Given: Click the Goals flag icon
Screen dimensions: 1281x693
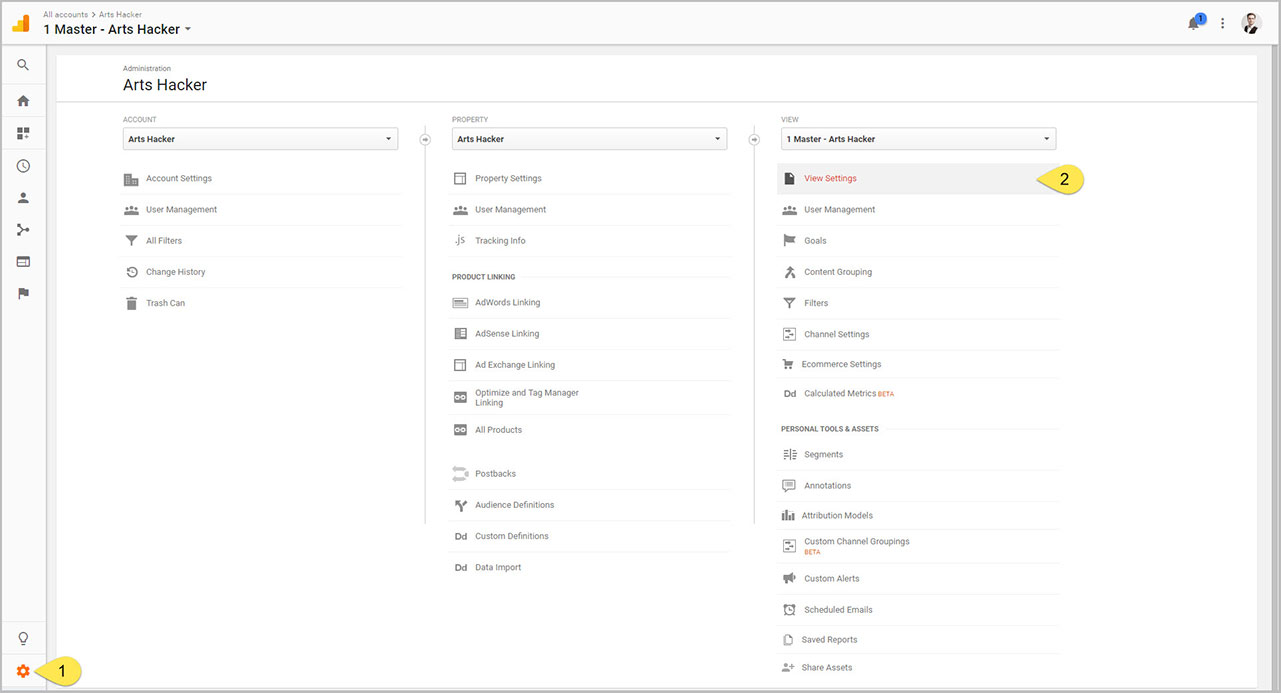Looking at the screenshot, I should click(x=789, y=241).
